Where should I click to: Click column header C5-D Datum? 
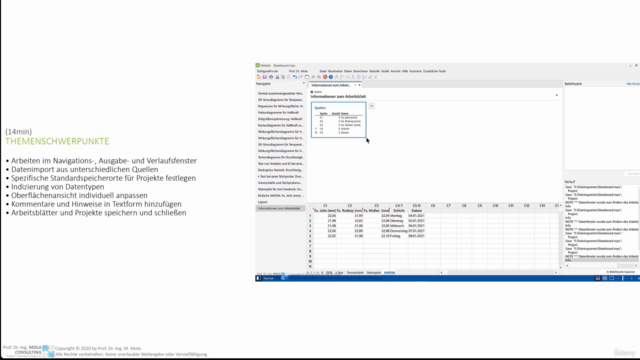tap(416, 206)
